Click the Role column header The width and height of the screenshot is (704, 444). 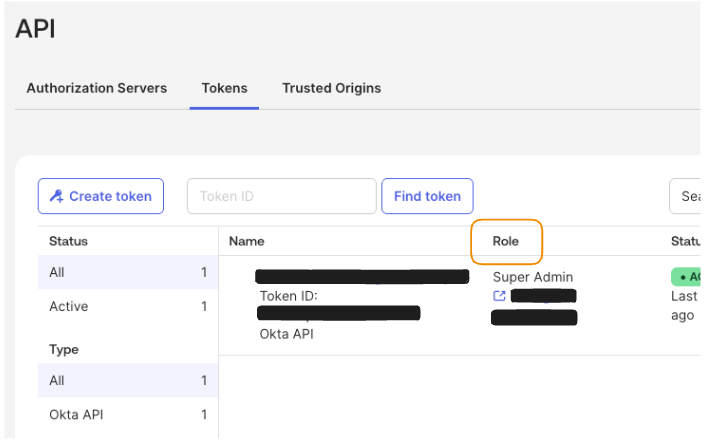506,241
